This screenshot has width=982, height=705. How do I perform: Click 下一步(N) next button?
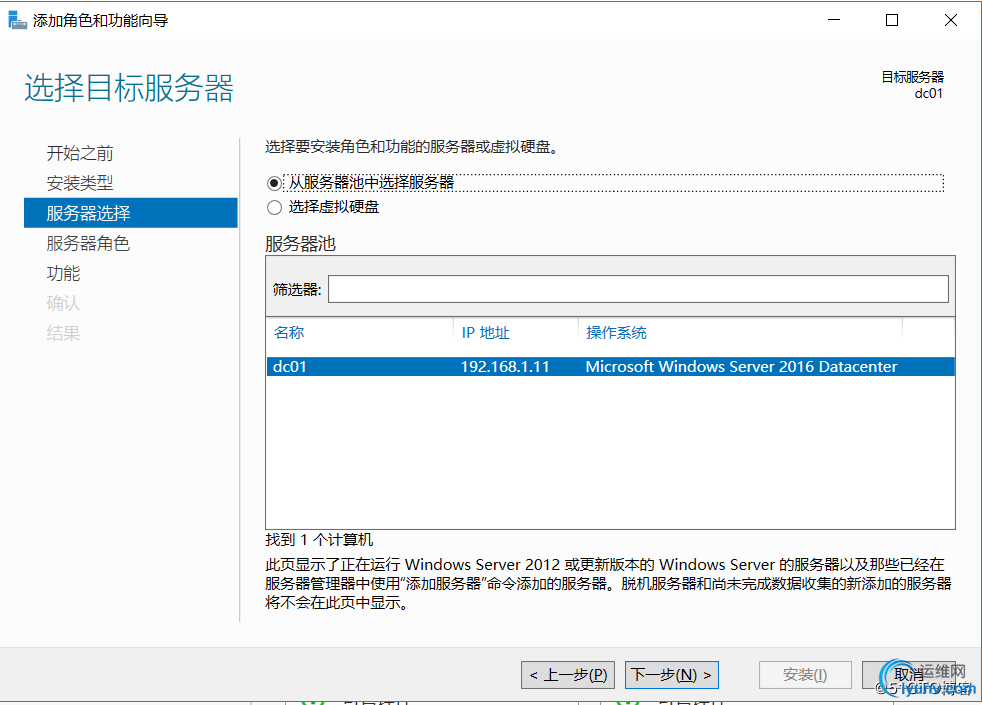(x=671, y=674)
